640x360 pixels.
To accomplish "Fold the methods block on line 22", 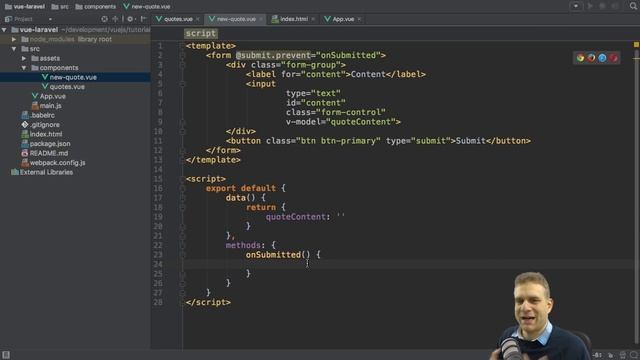I will (182, 245).
